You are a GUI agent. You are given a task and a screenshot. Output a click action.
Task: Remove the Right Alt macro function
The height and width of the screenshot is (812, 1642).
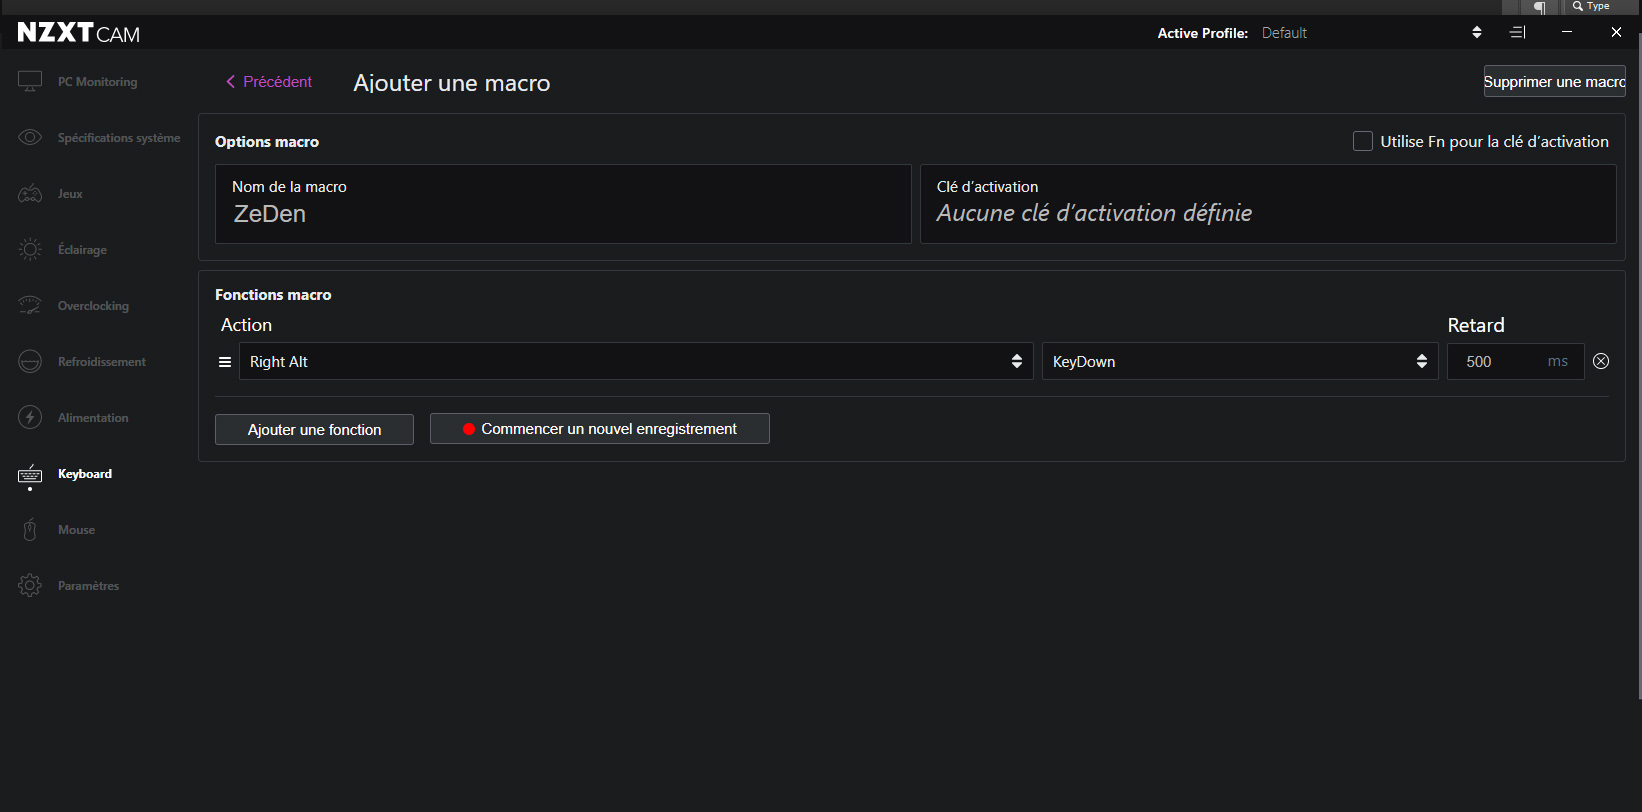tap(1601, 361)
